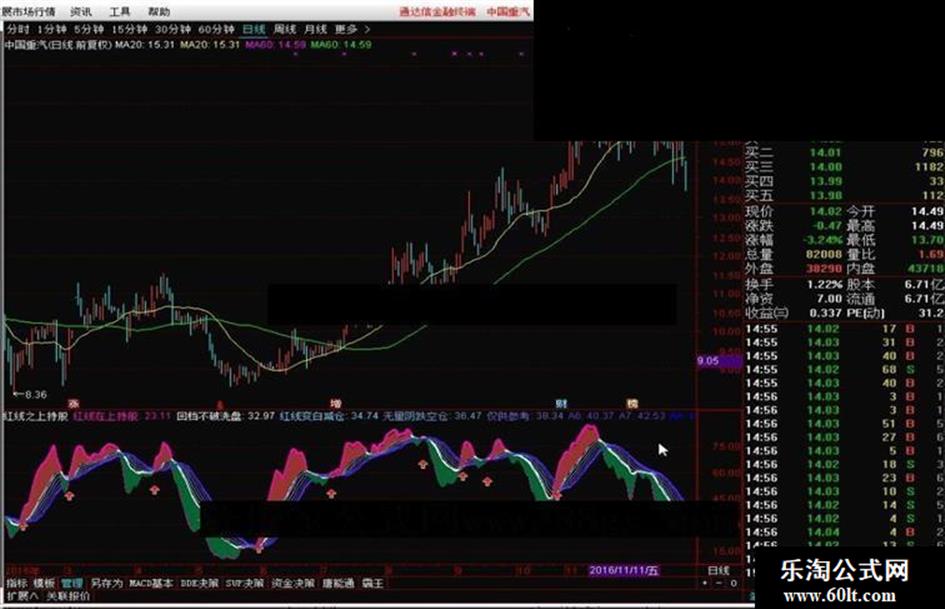Click the 涨 marker below the chart
The width and height of the screenshot is (945, 609).
74,403
